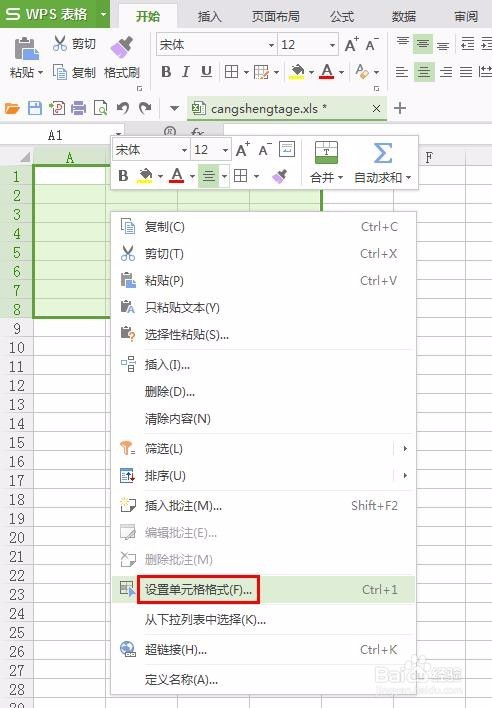Screen dimensions: 492x708
Task: Toggle Italic in the ribbon
Action: [x=186, y=71]
